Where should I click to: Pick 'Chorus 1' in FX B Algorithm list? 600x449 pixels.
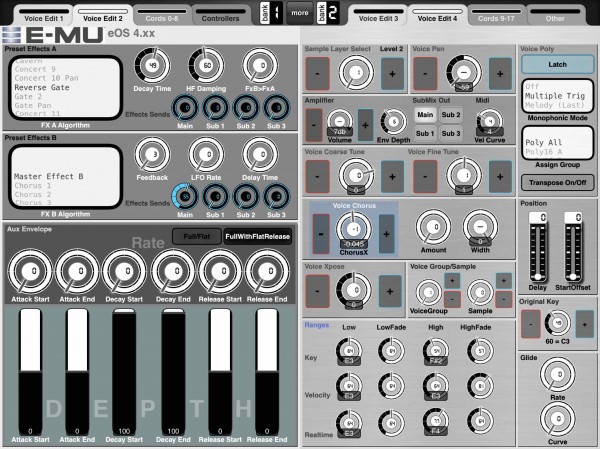33,186
